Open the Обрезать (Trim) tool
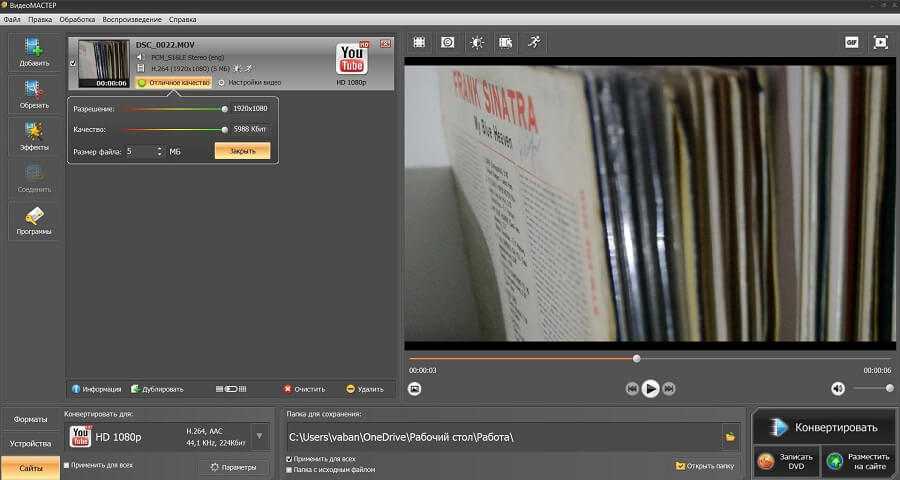This screenshot has height=480, width=900. (x=33, y=94)
